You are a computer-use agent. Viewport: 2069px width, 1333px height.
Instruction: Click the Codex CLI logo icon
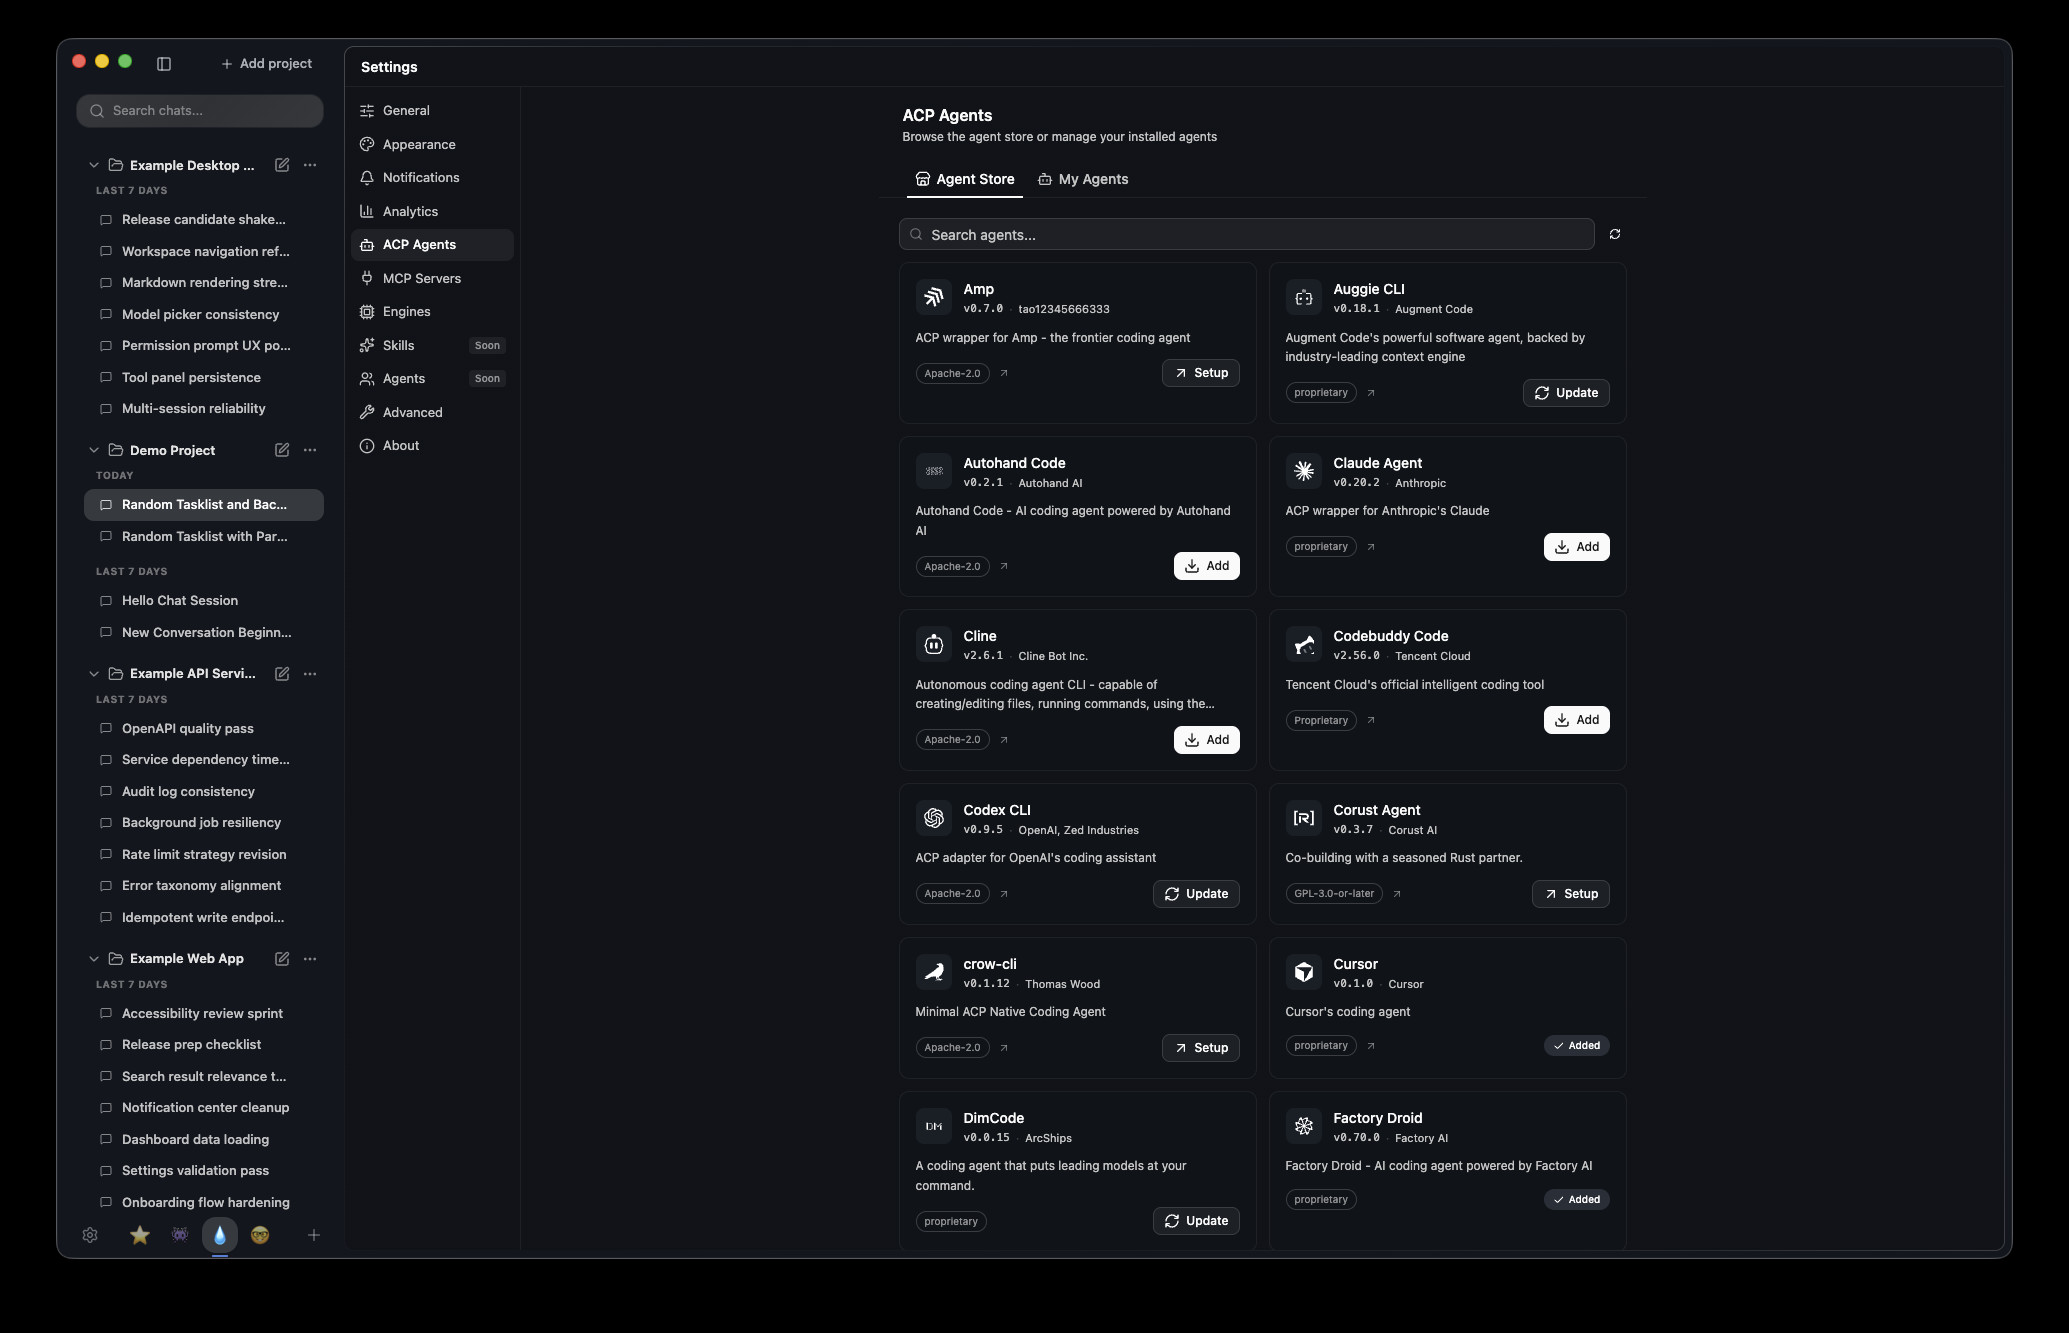click(x=934, y=818)
